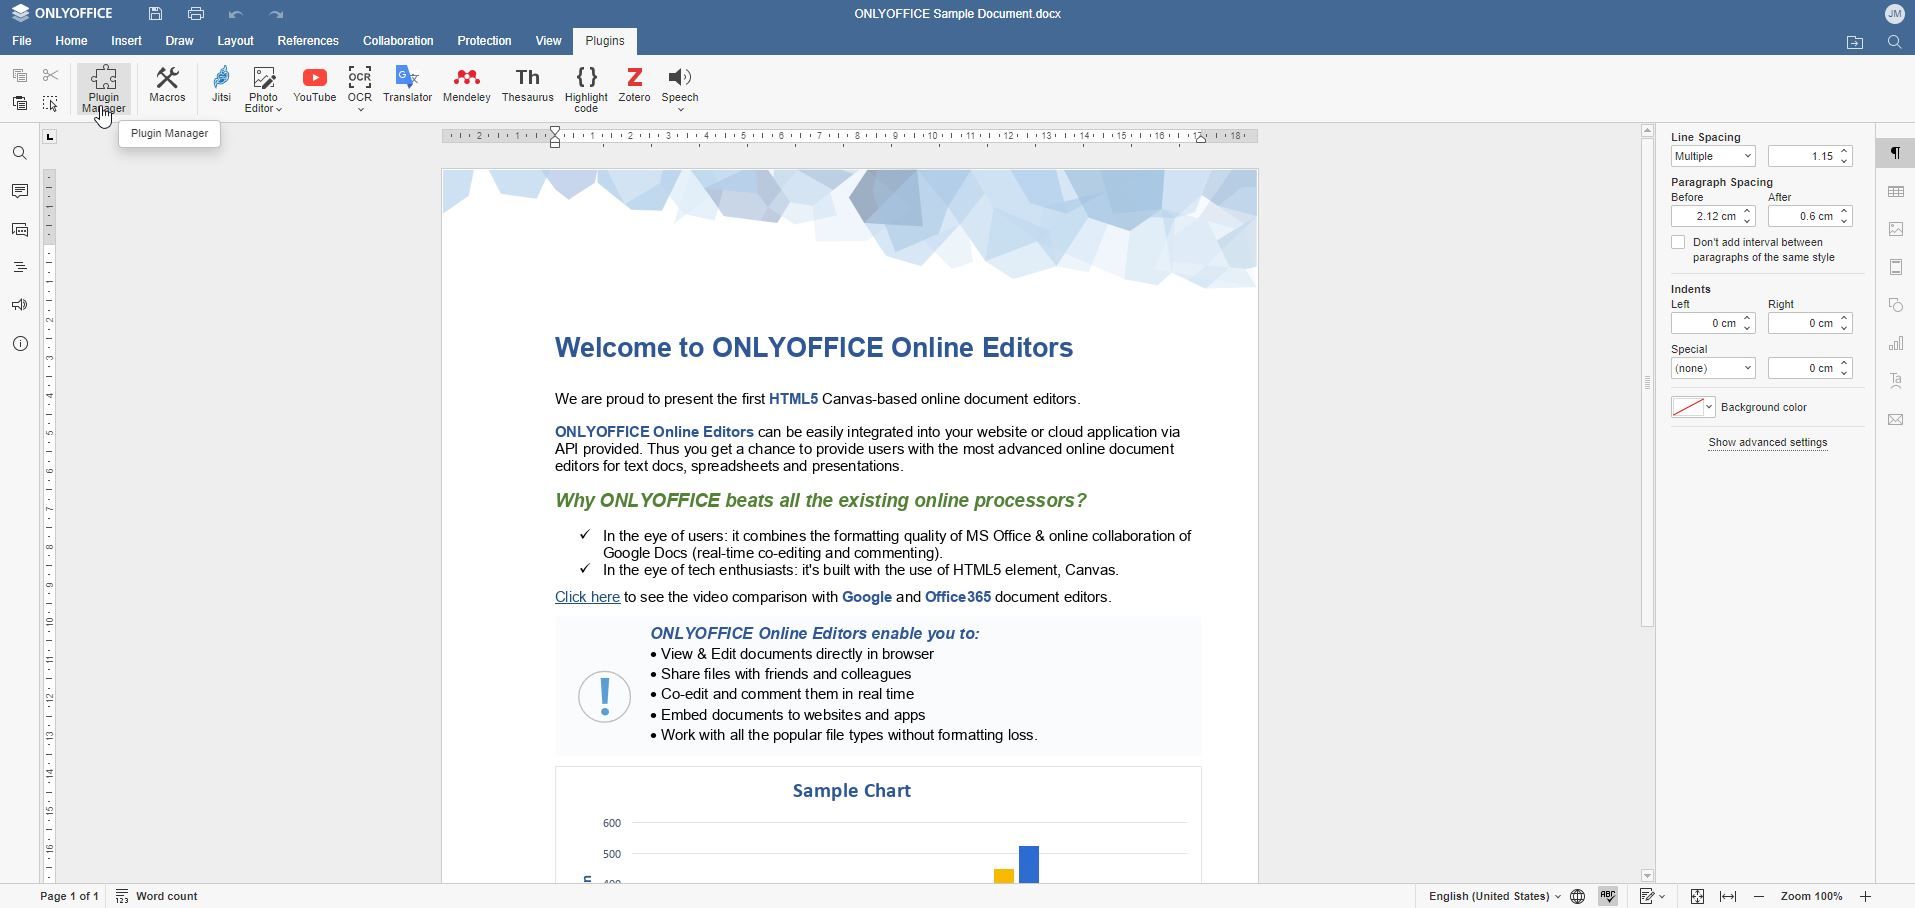Expand the Speech plugin options chevron
The image size is (1915, 908).
point(683,109)
